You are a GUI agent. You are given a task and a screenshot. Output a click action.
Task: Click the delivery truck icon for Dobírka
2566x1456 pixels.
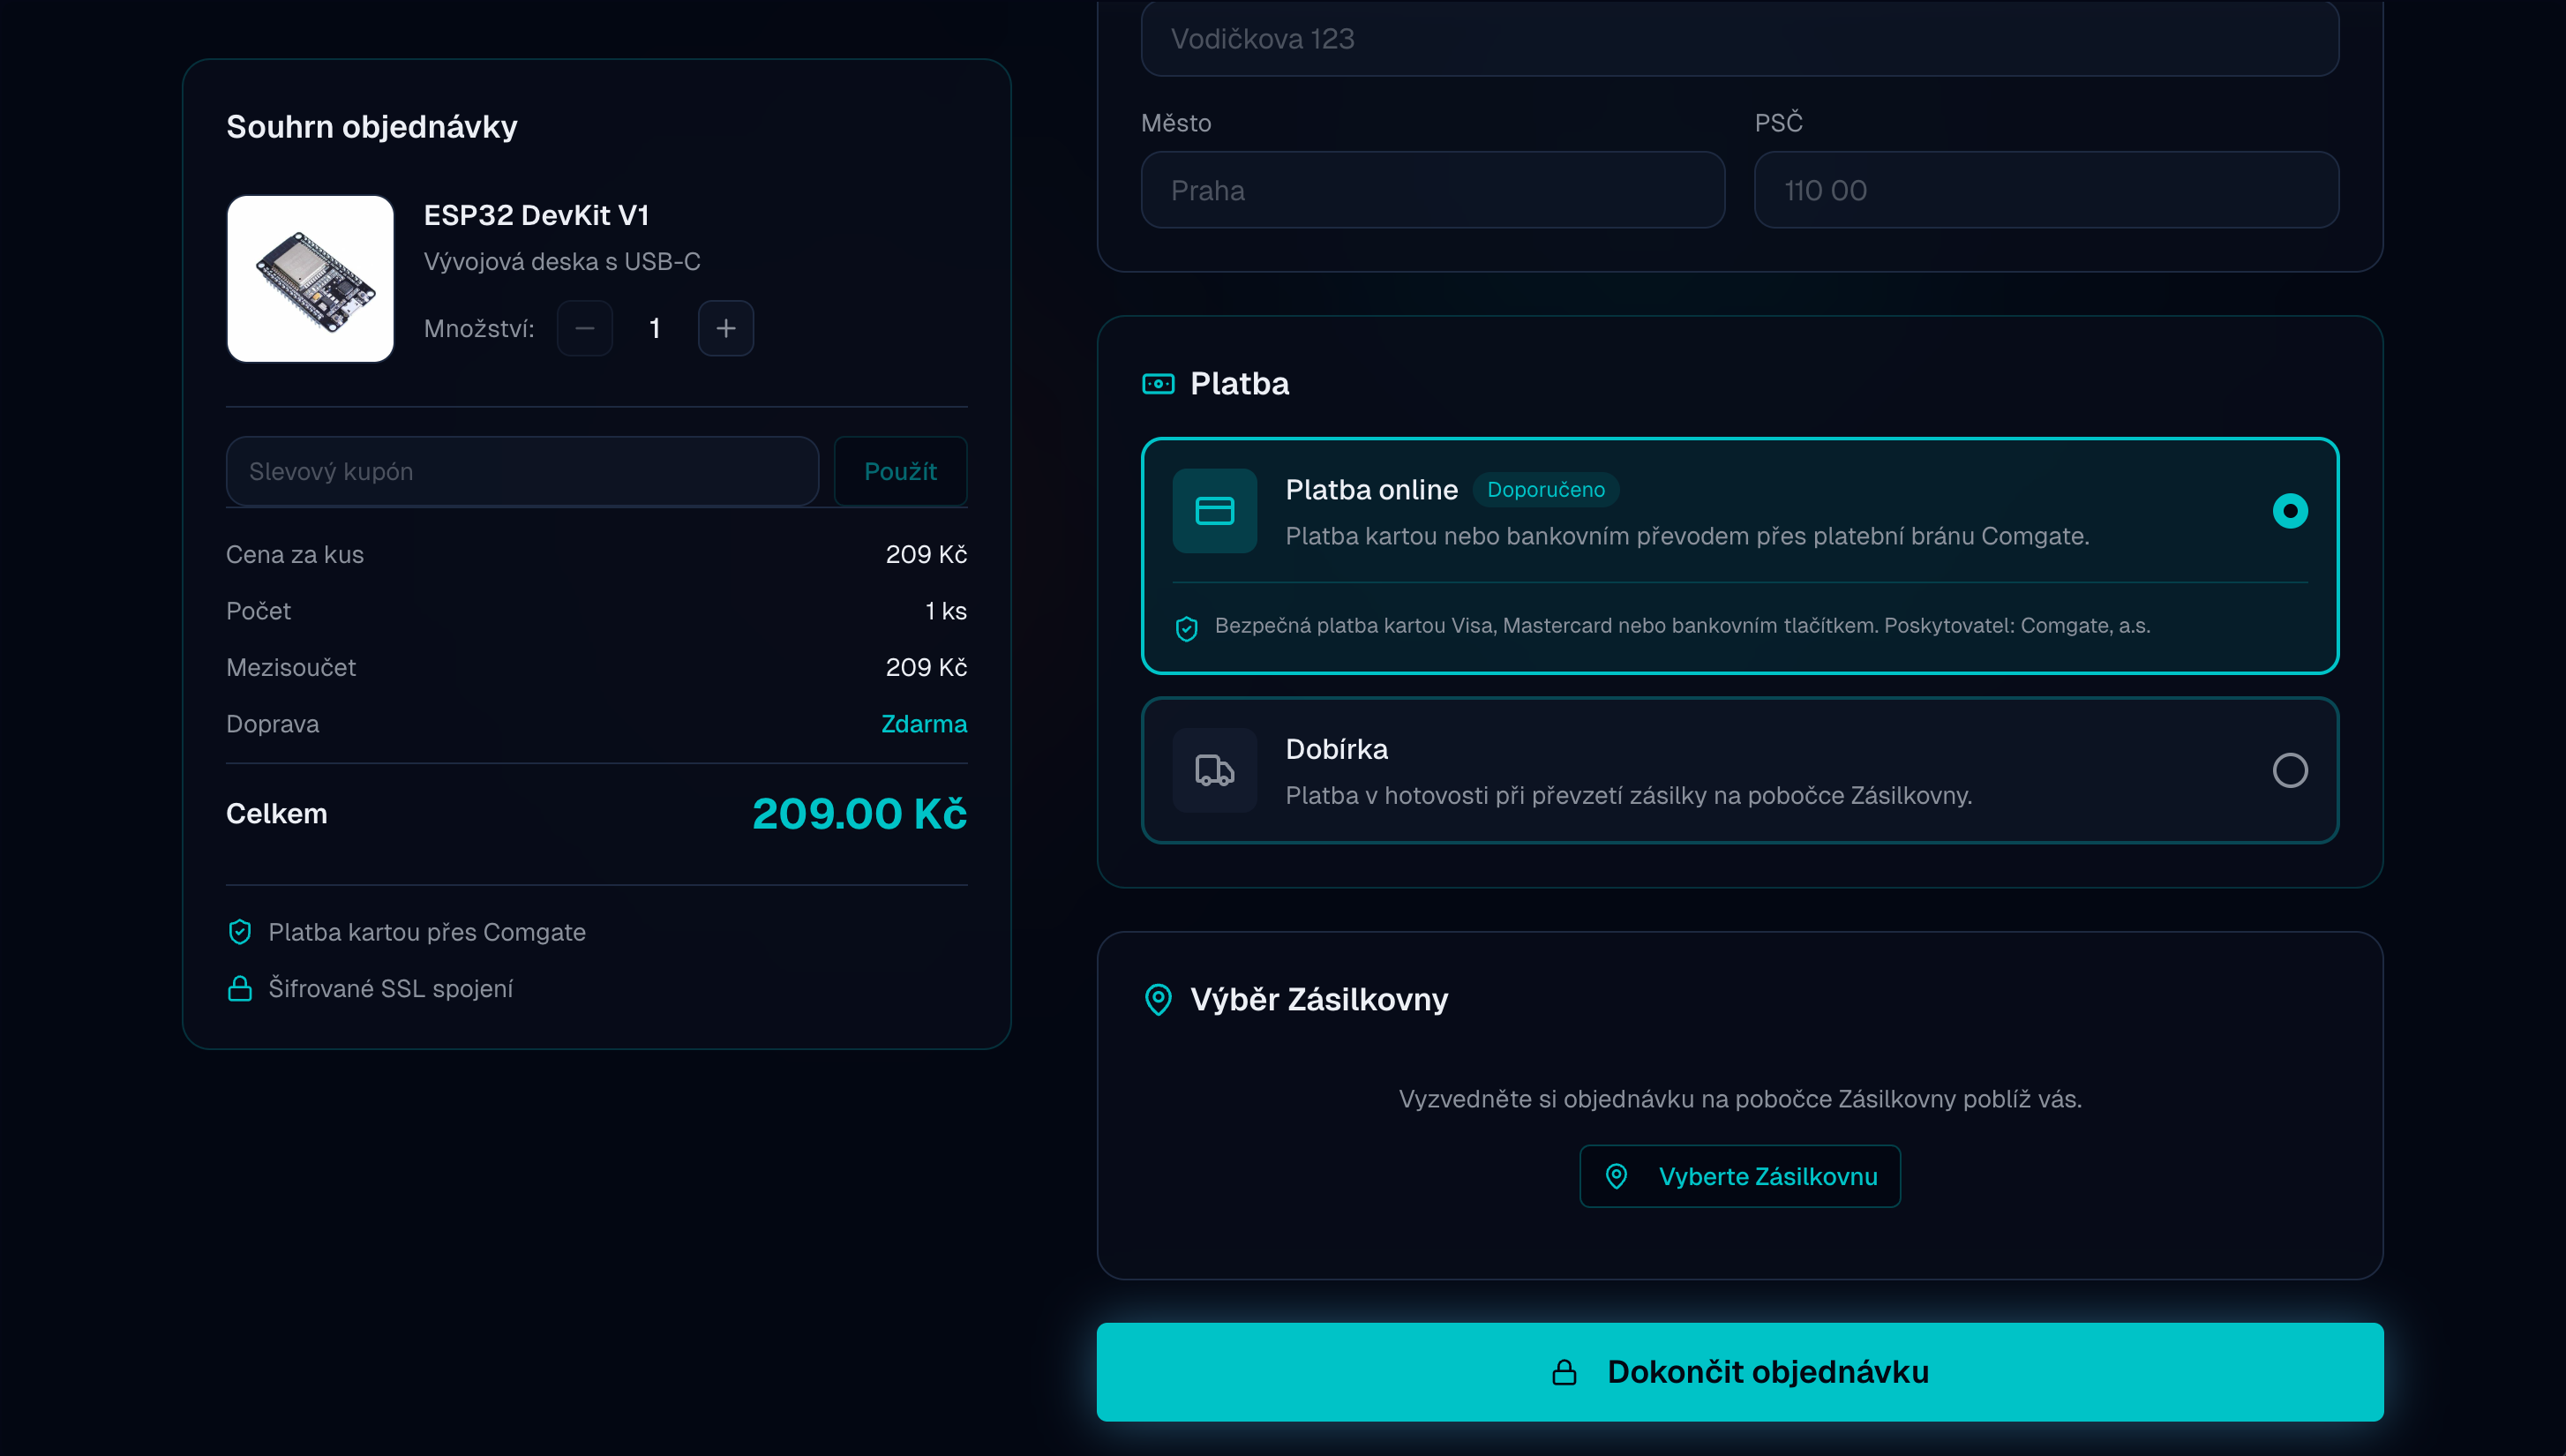point(1215,770)
